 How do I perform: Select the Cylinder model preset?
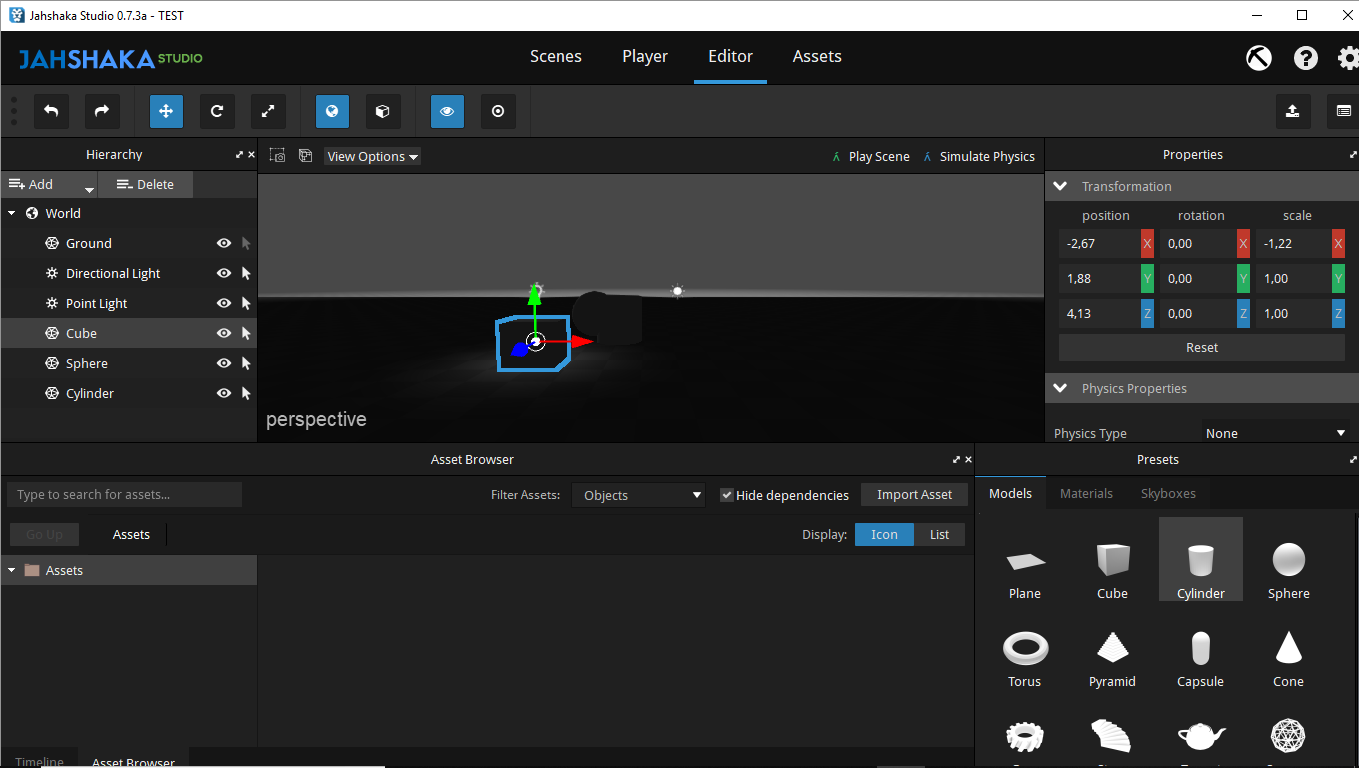1200,560
